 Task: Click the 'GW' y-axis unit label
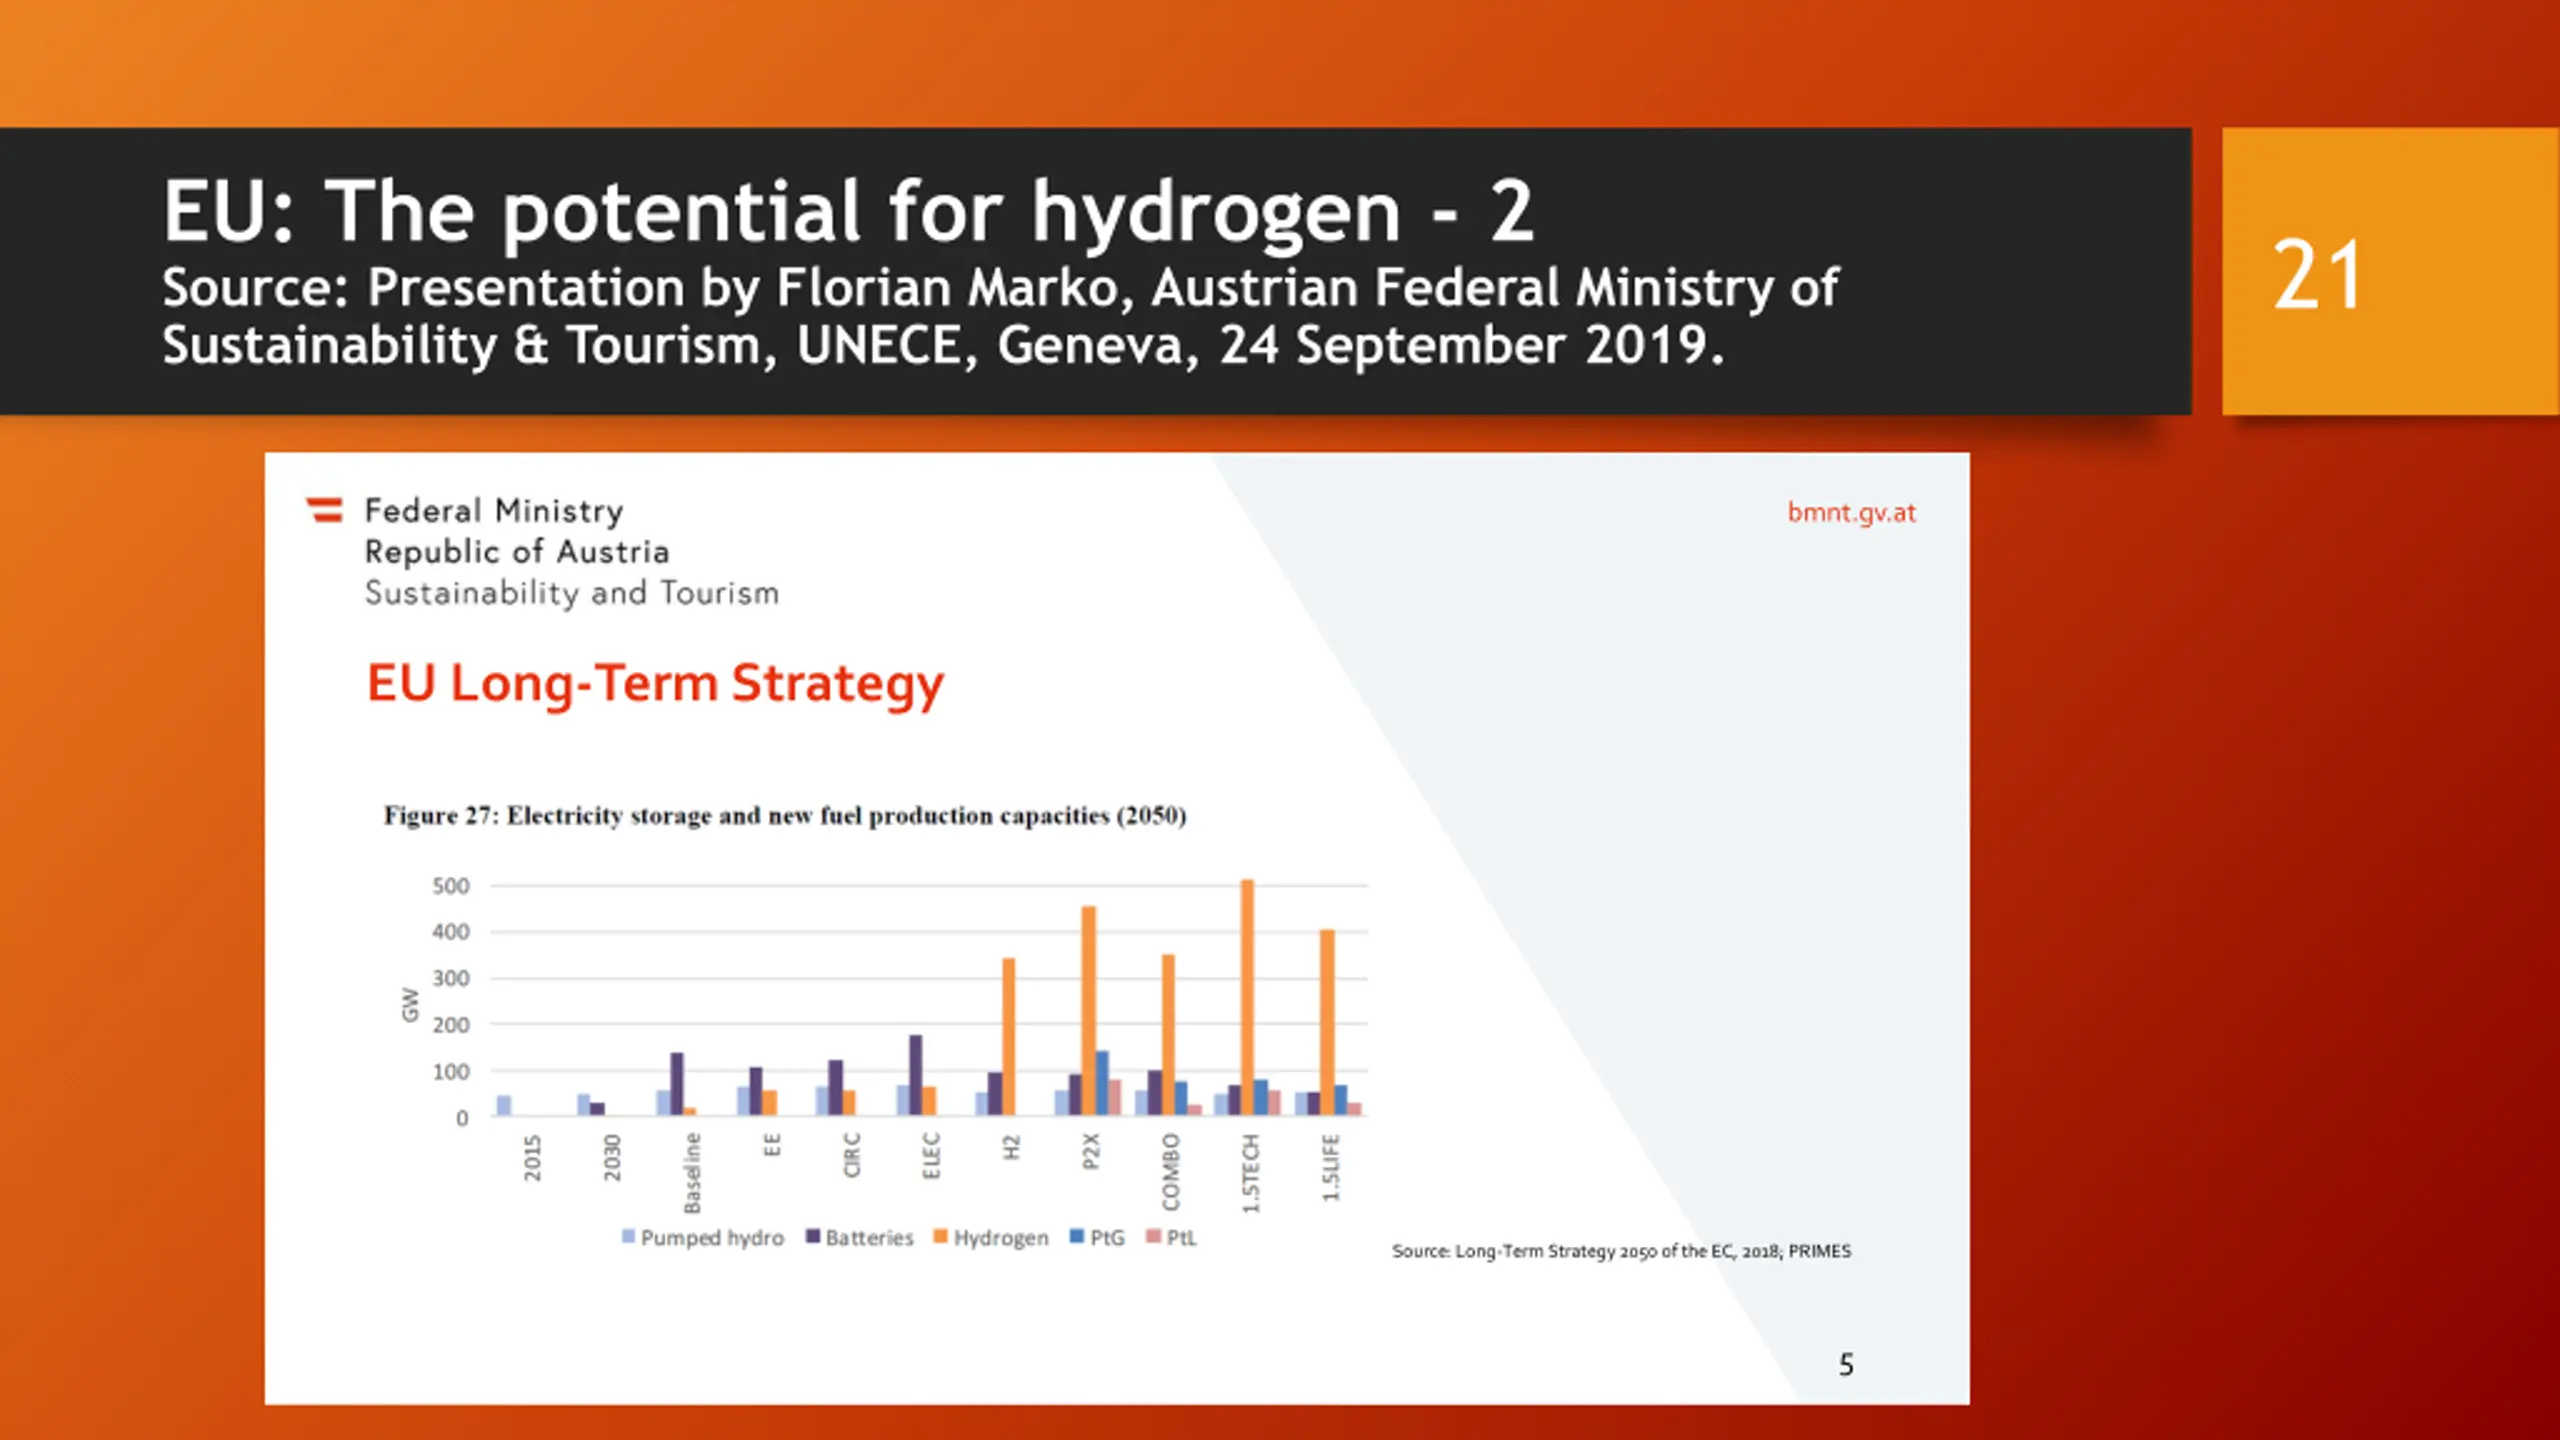409,1004
